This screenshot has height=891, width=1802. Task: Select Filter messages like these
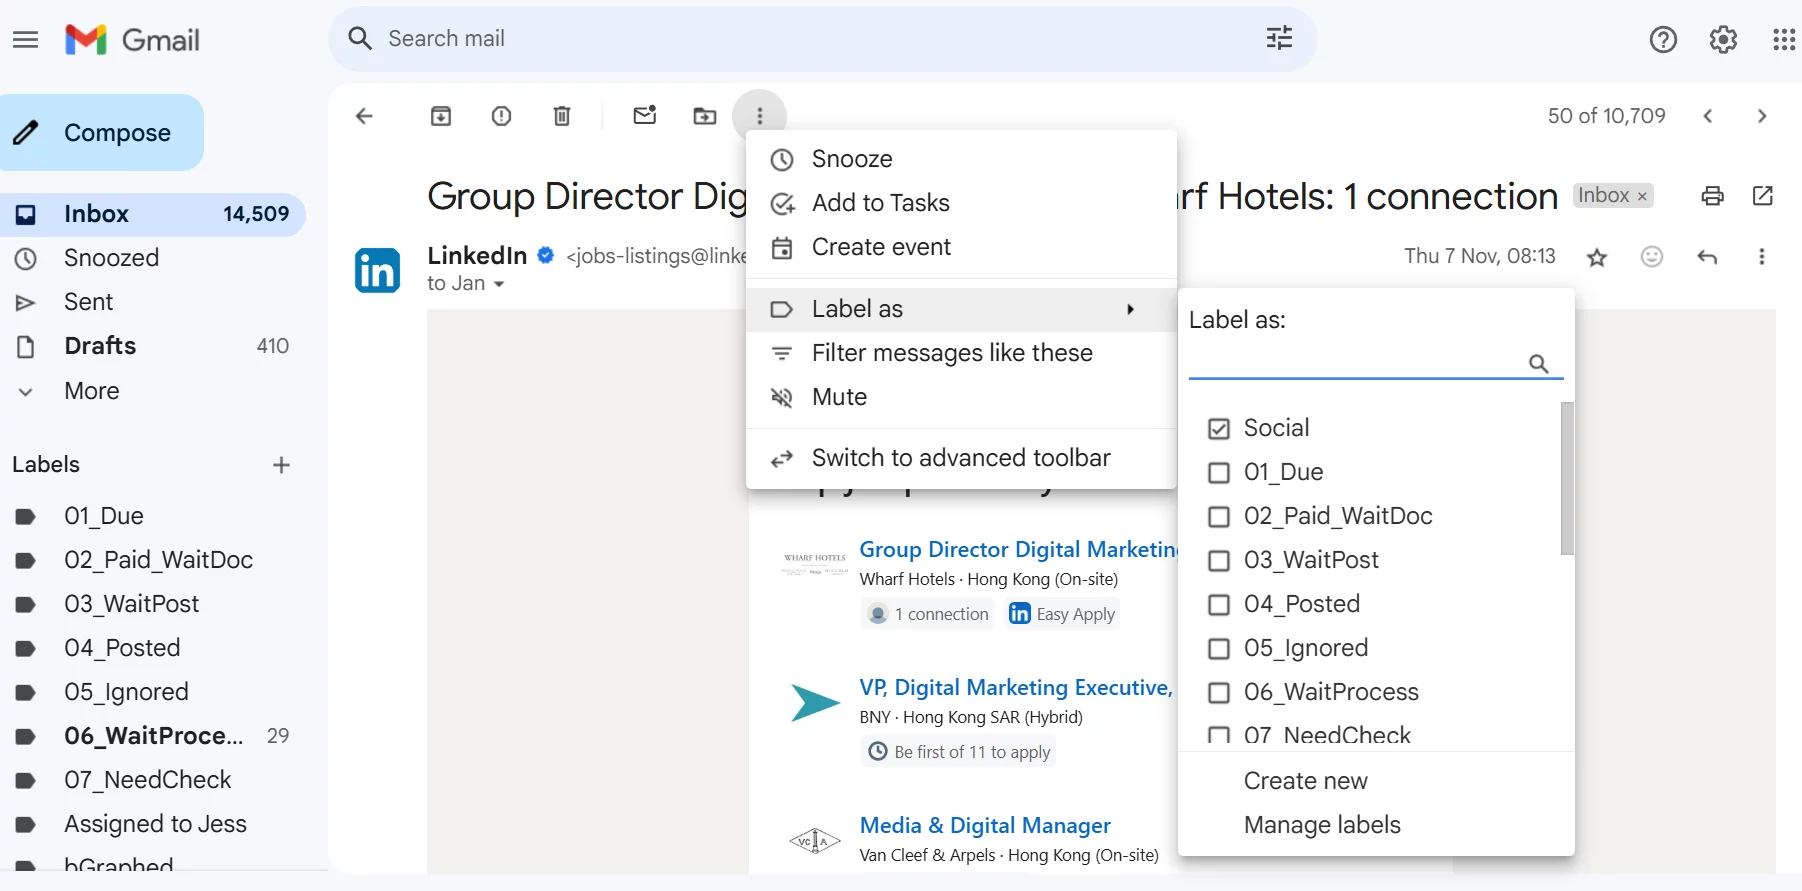(x=961, y=353)
